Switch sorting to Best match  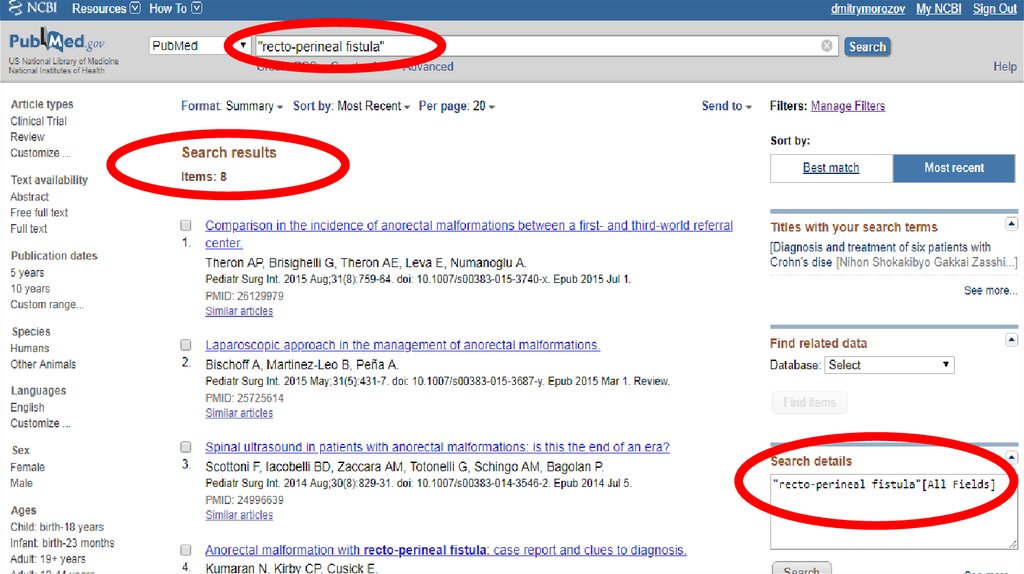831,168
